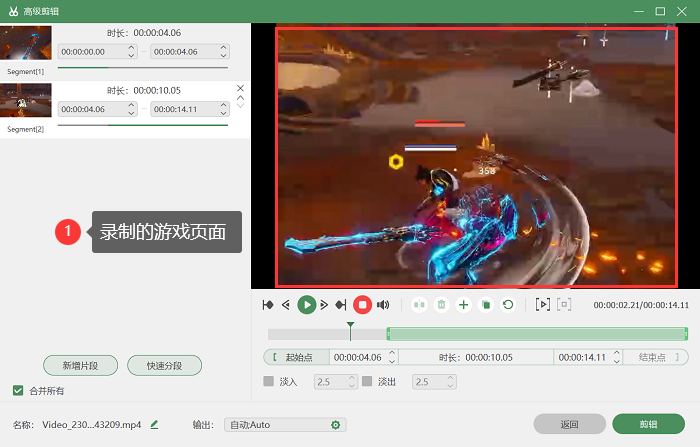Enable the 淡出 fade-out checkbox
700x447 pixels.
[x=367, y=381]
